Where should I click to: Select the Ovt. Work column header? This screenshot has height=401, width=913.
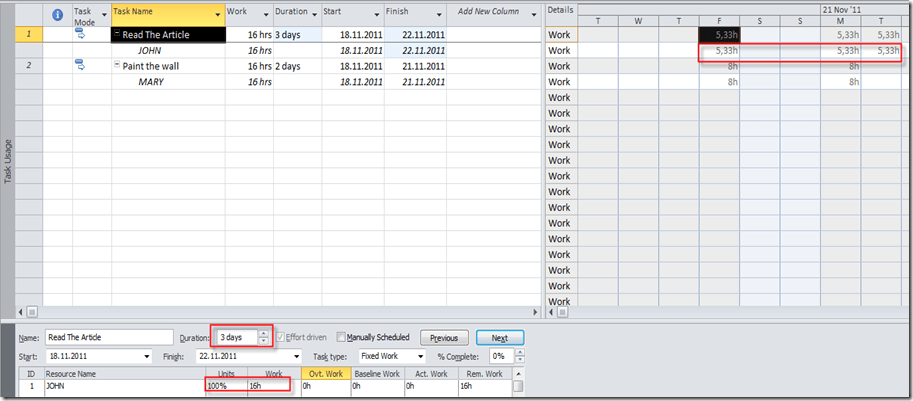323,374
